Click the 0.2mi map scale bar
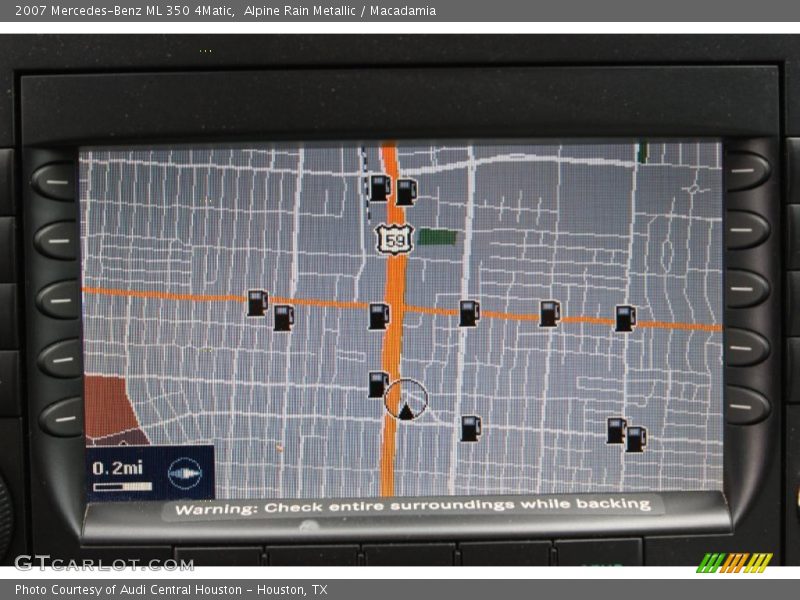Screen dimensions: 800x600 [x=122, y=486]
